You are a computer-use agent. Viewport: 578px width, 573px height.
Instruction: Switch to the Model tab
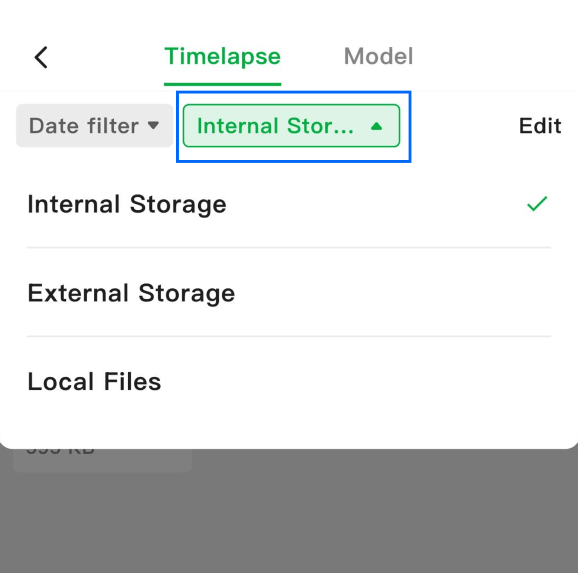pos(378,56)
